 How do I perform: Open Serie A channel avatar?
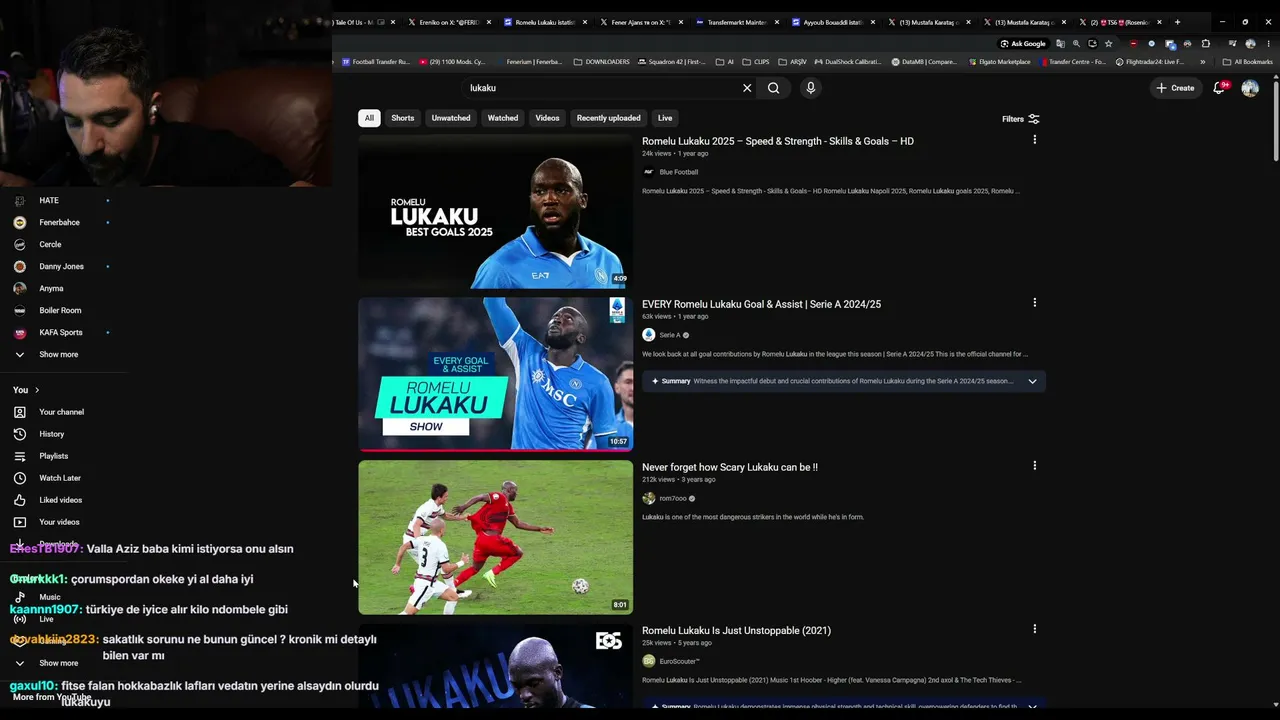pyautogui.click(x=648, y=335)
